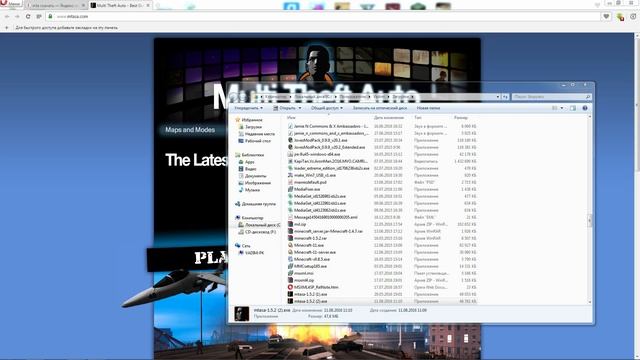Screen dimensions: 640x360
Task: Click the Minecraft-11.exe file icon
Action: coord(290,245)
